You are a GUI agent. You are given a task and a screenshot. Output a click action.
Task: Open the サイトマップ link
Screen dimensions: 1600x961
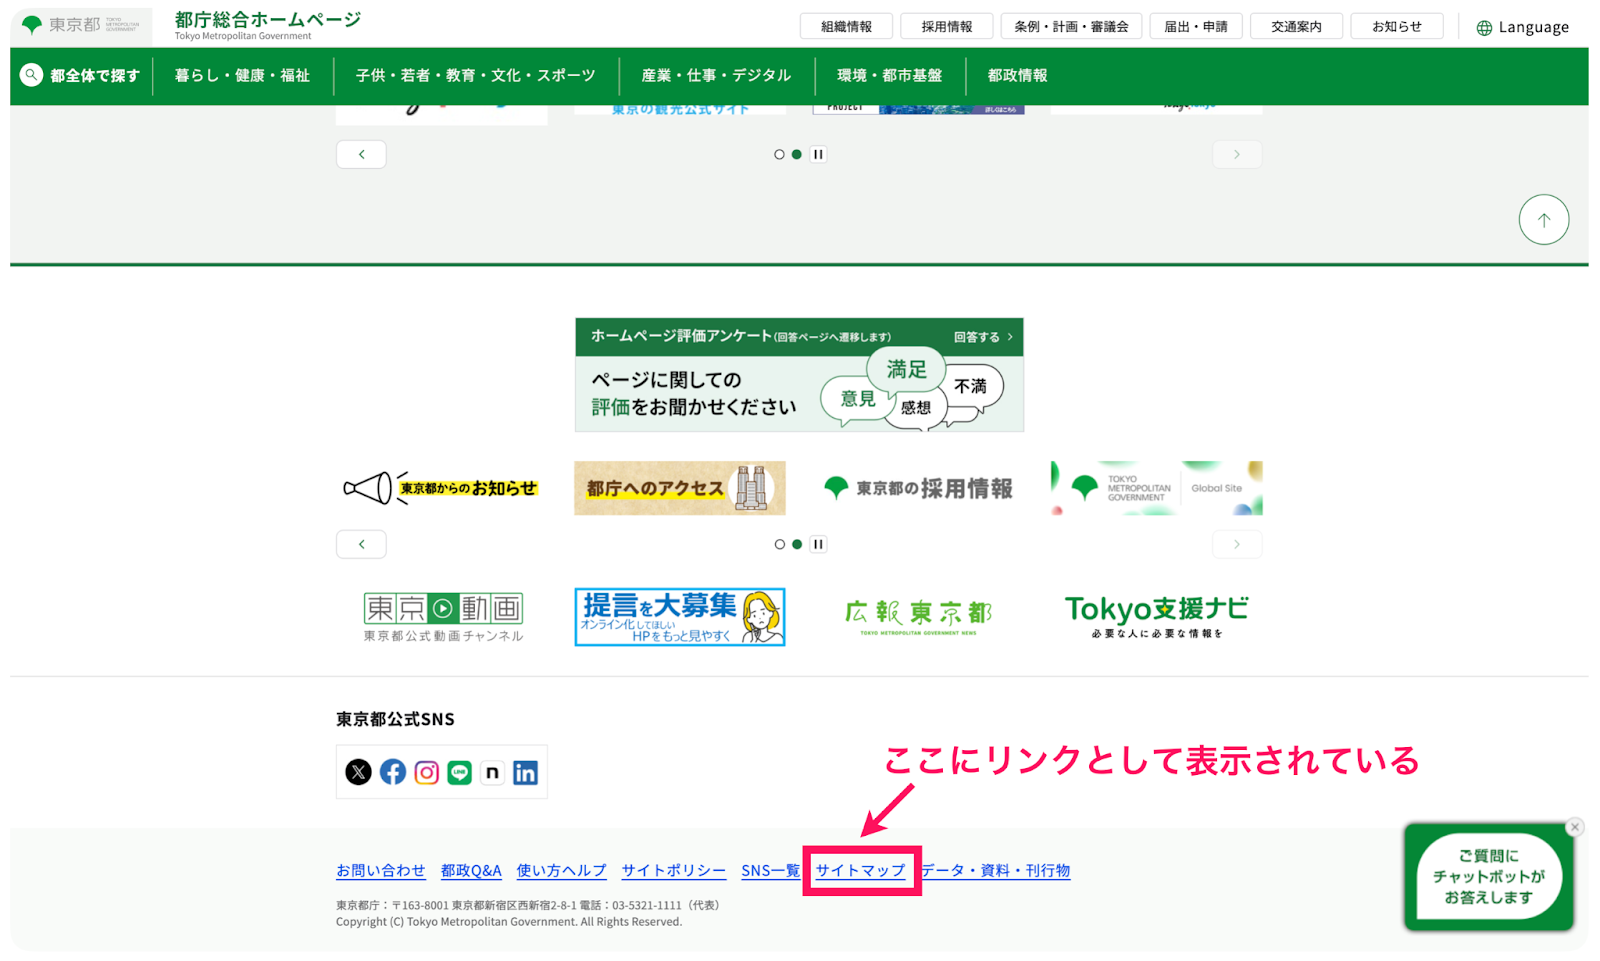click(861, 870)
